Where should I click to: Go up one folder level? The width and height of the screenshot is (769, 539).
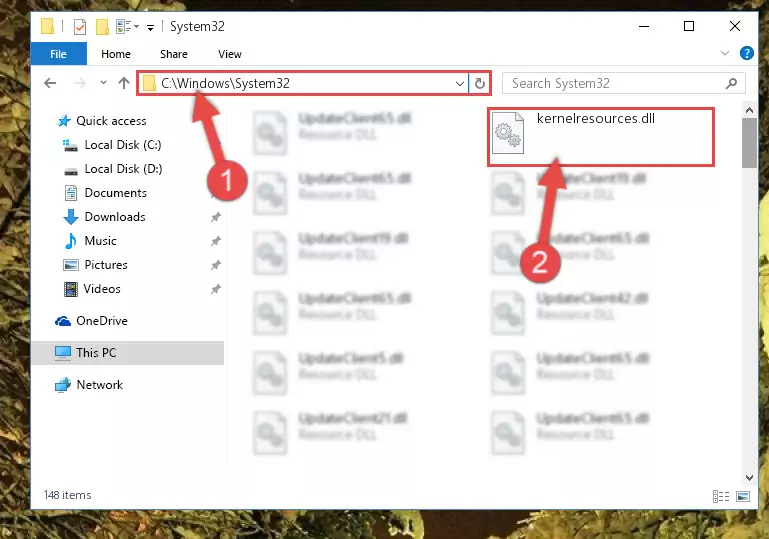coord(124,83)
